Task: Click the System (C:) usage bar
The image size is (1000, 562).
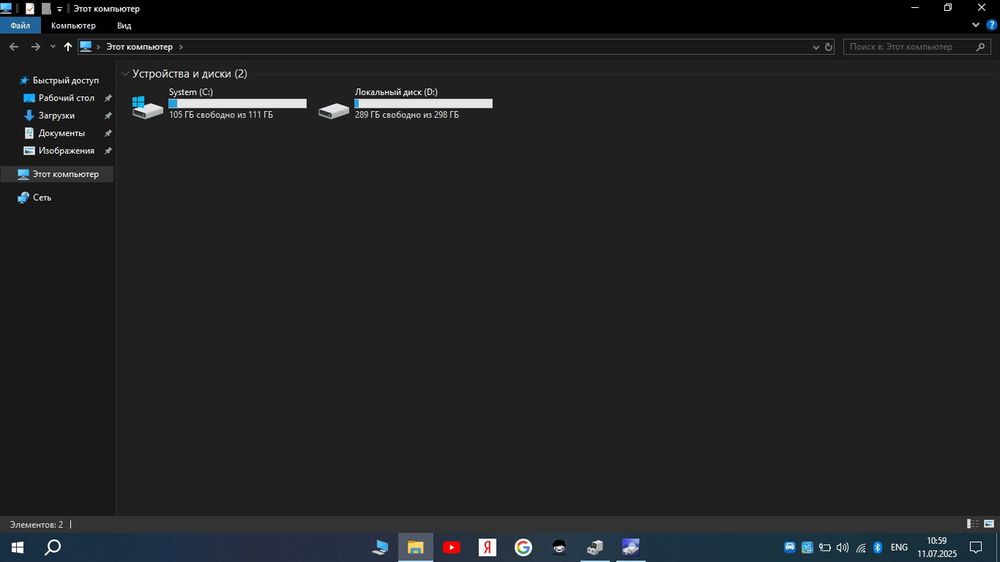Action: (237, 103)
